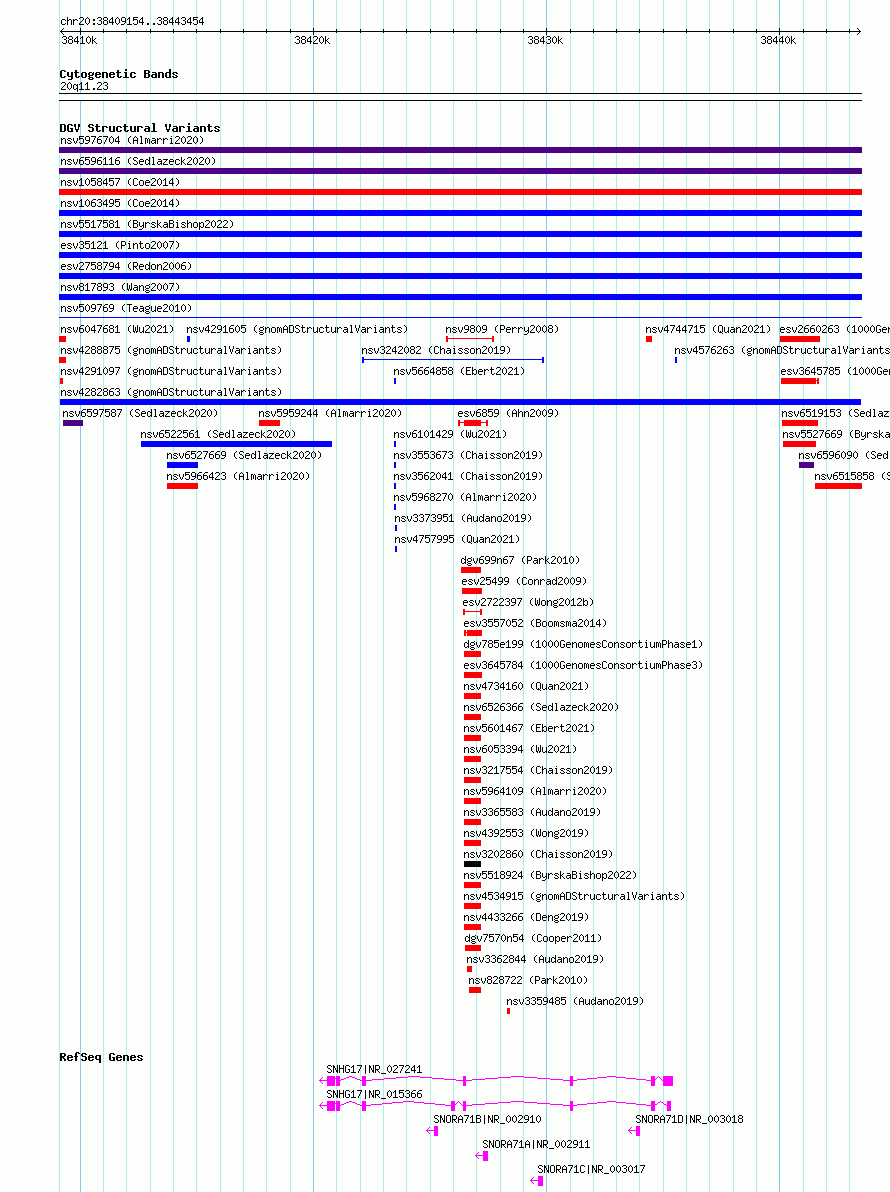Open the nsv6597587 (Sedlazeck2020) label
Screen dimensions: 890x1192
pyautogui.click(x=140, y=414)
